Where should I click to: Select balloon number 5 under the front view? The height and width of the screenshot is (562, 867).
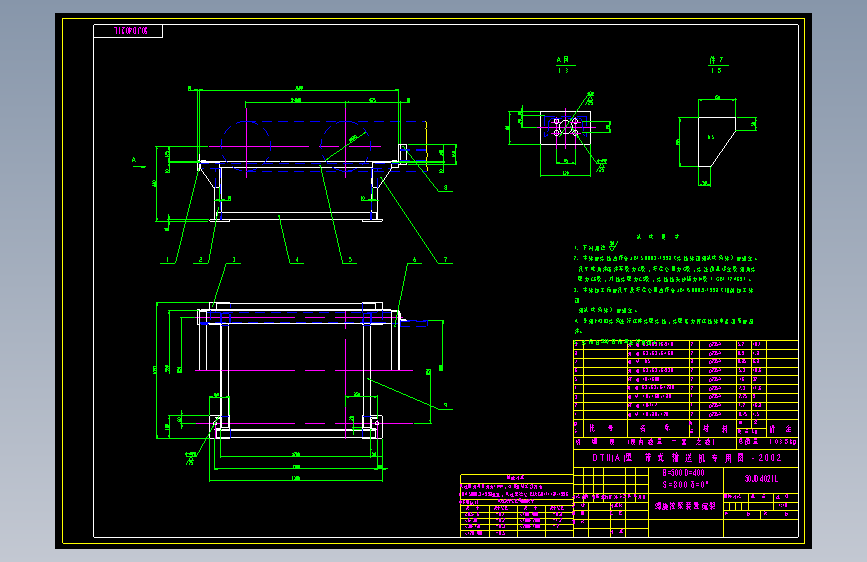click(350, 259)
